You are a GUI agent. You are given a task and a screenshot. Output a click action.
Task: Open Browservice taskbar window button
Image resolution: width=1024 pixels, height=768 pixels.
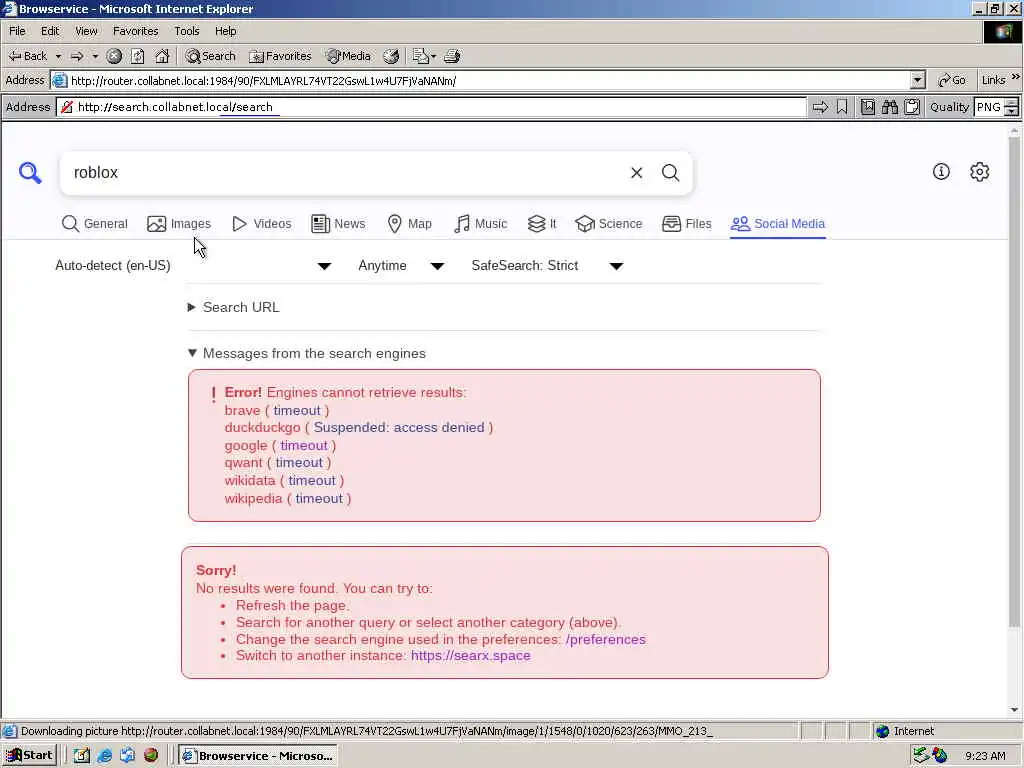pyautogui.click(x=258, y=756)
